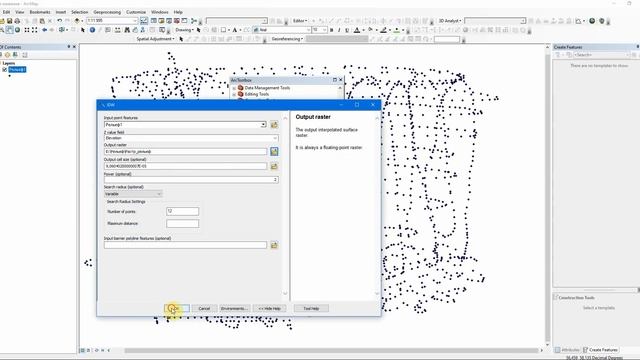The width and height of the screenshot is (640, 360).
Task: Open the Selection menu
Action: pyautogui.click(x=80, y=12)
